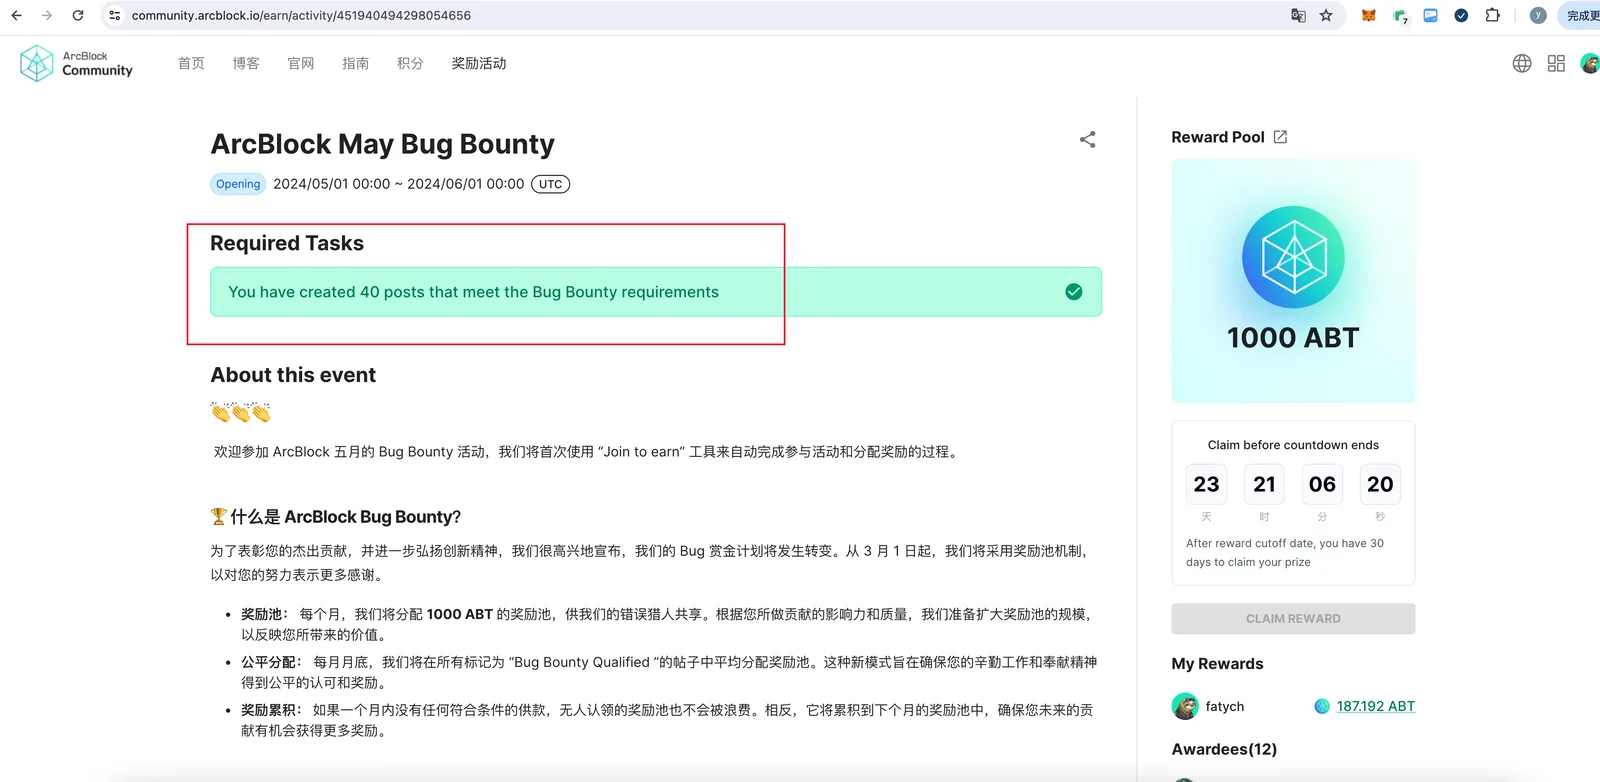Reload the page with the refresh icon

pos(78,15)
